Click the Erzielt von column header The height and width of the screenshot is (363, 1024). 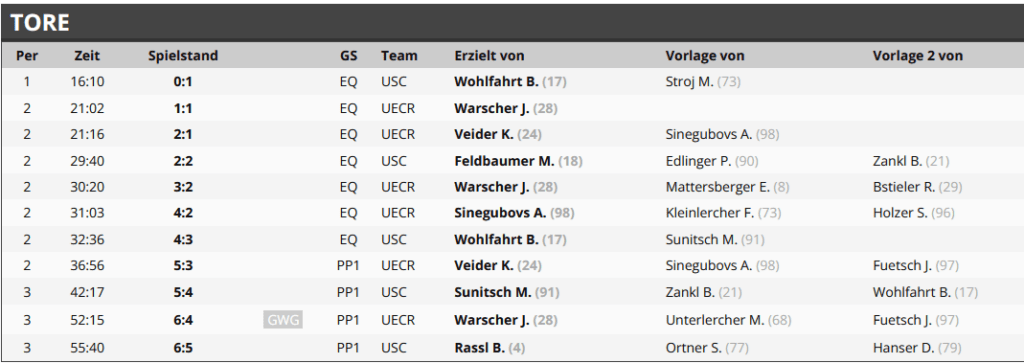pos(489,55)
